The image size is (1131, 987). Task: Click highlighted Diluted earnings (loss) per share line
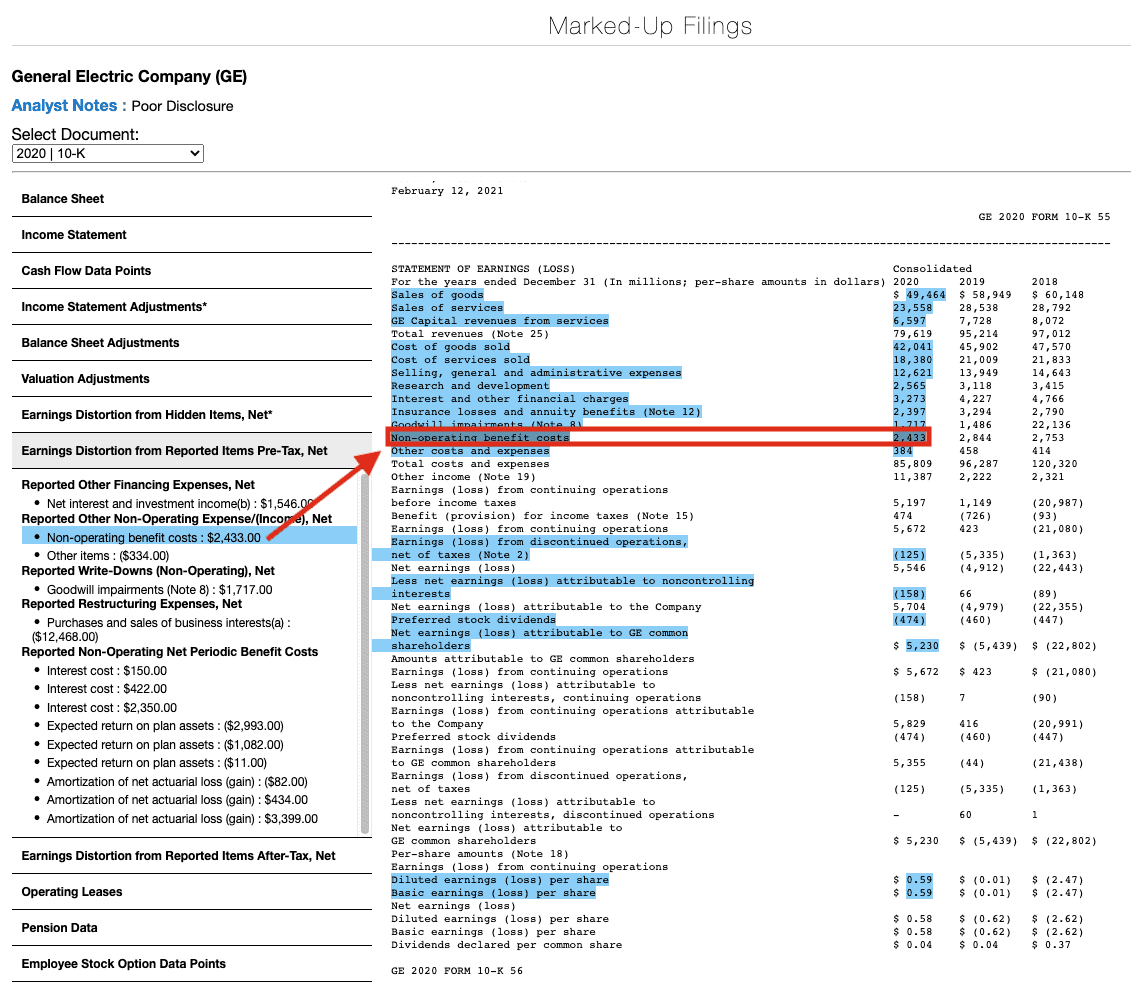500,880
